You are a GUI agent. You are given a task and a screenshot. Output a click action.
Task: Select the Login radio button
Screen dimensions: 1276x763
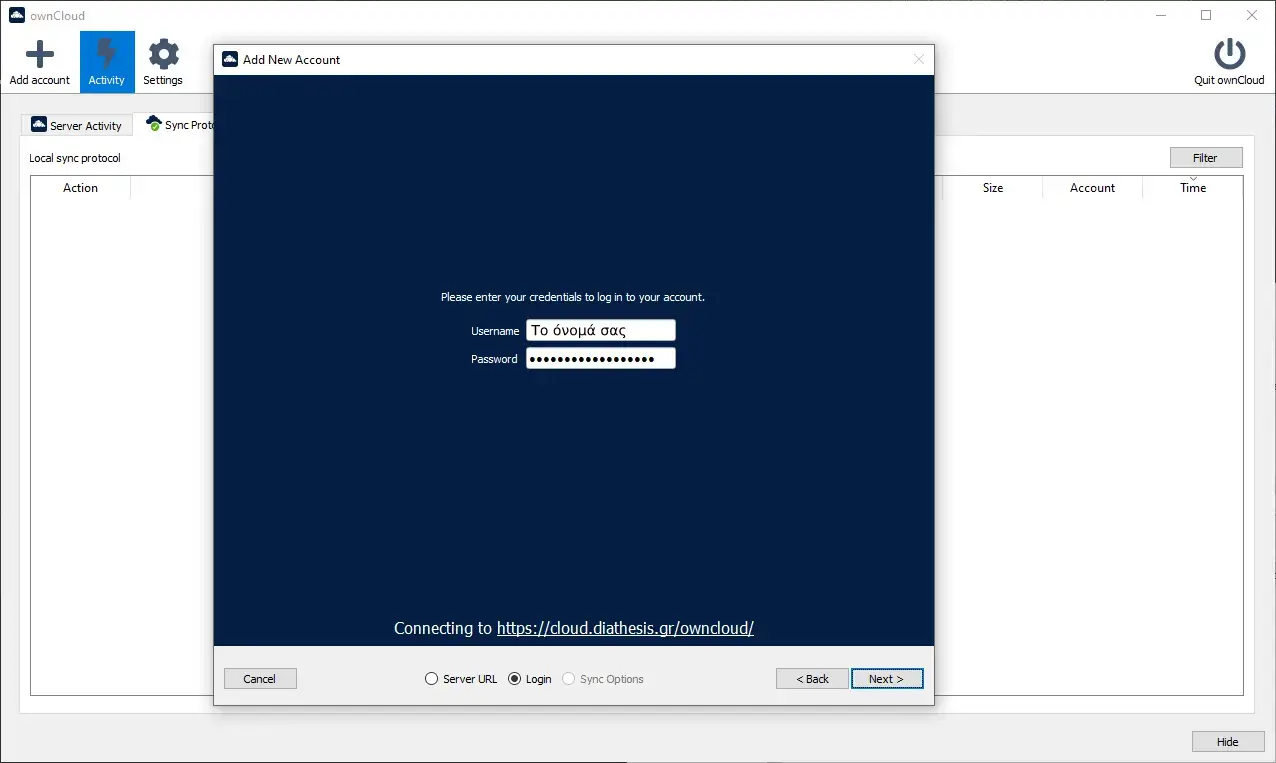(515, 679)
